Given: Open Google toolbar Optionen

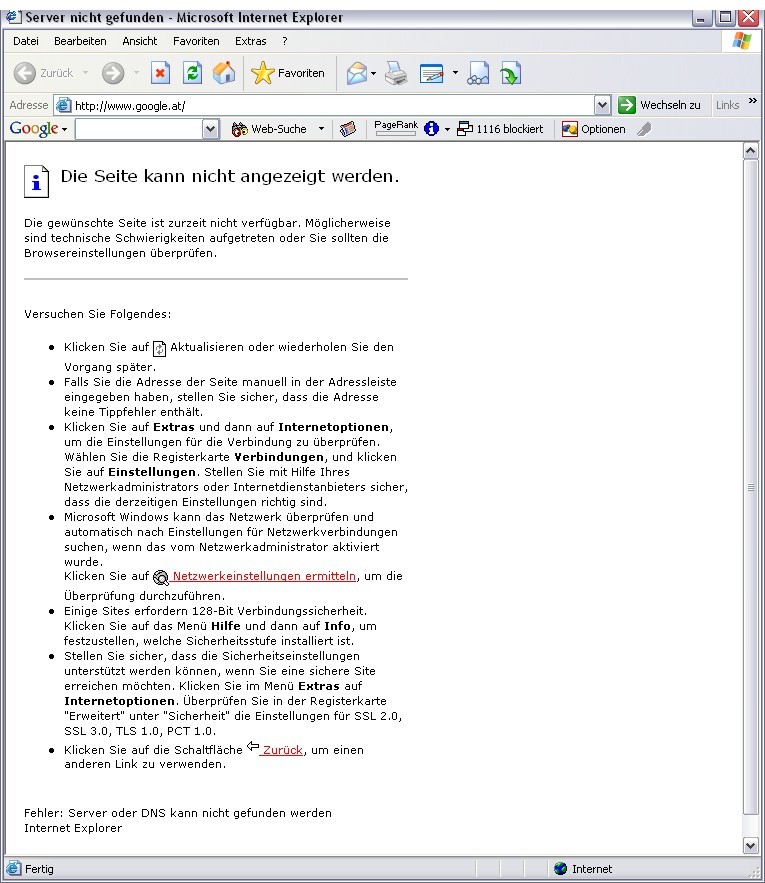Looking at the screenshot, I should tap(593, 129).
